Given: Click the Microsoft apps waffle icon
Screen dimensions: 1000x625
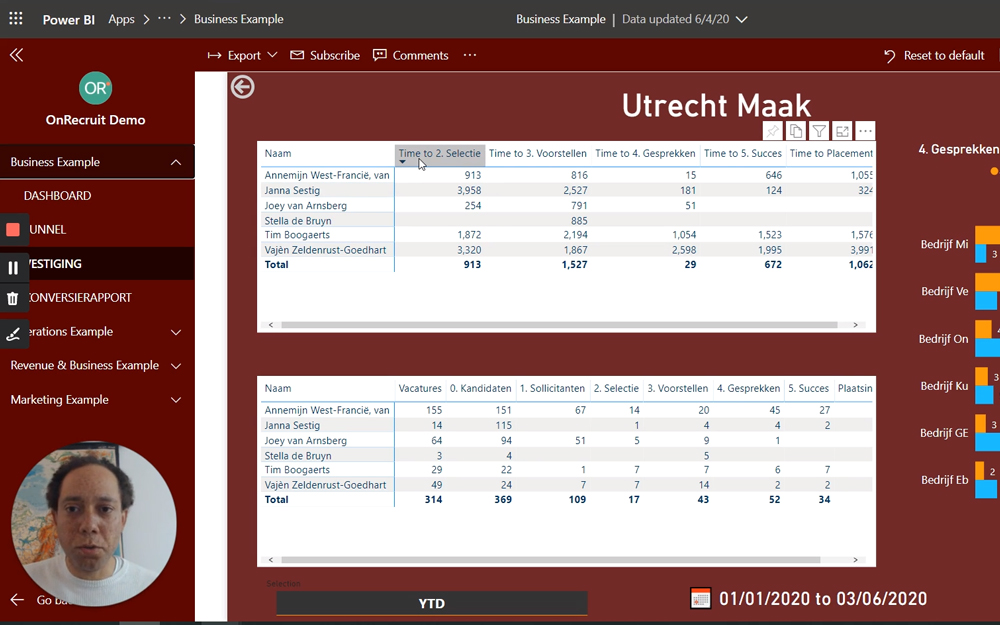Looking at the screenshot, I should pos(15,18).
